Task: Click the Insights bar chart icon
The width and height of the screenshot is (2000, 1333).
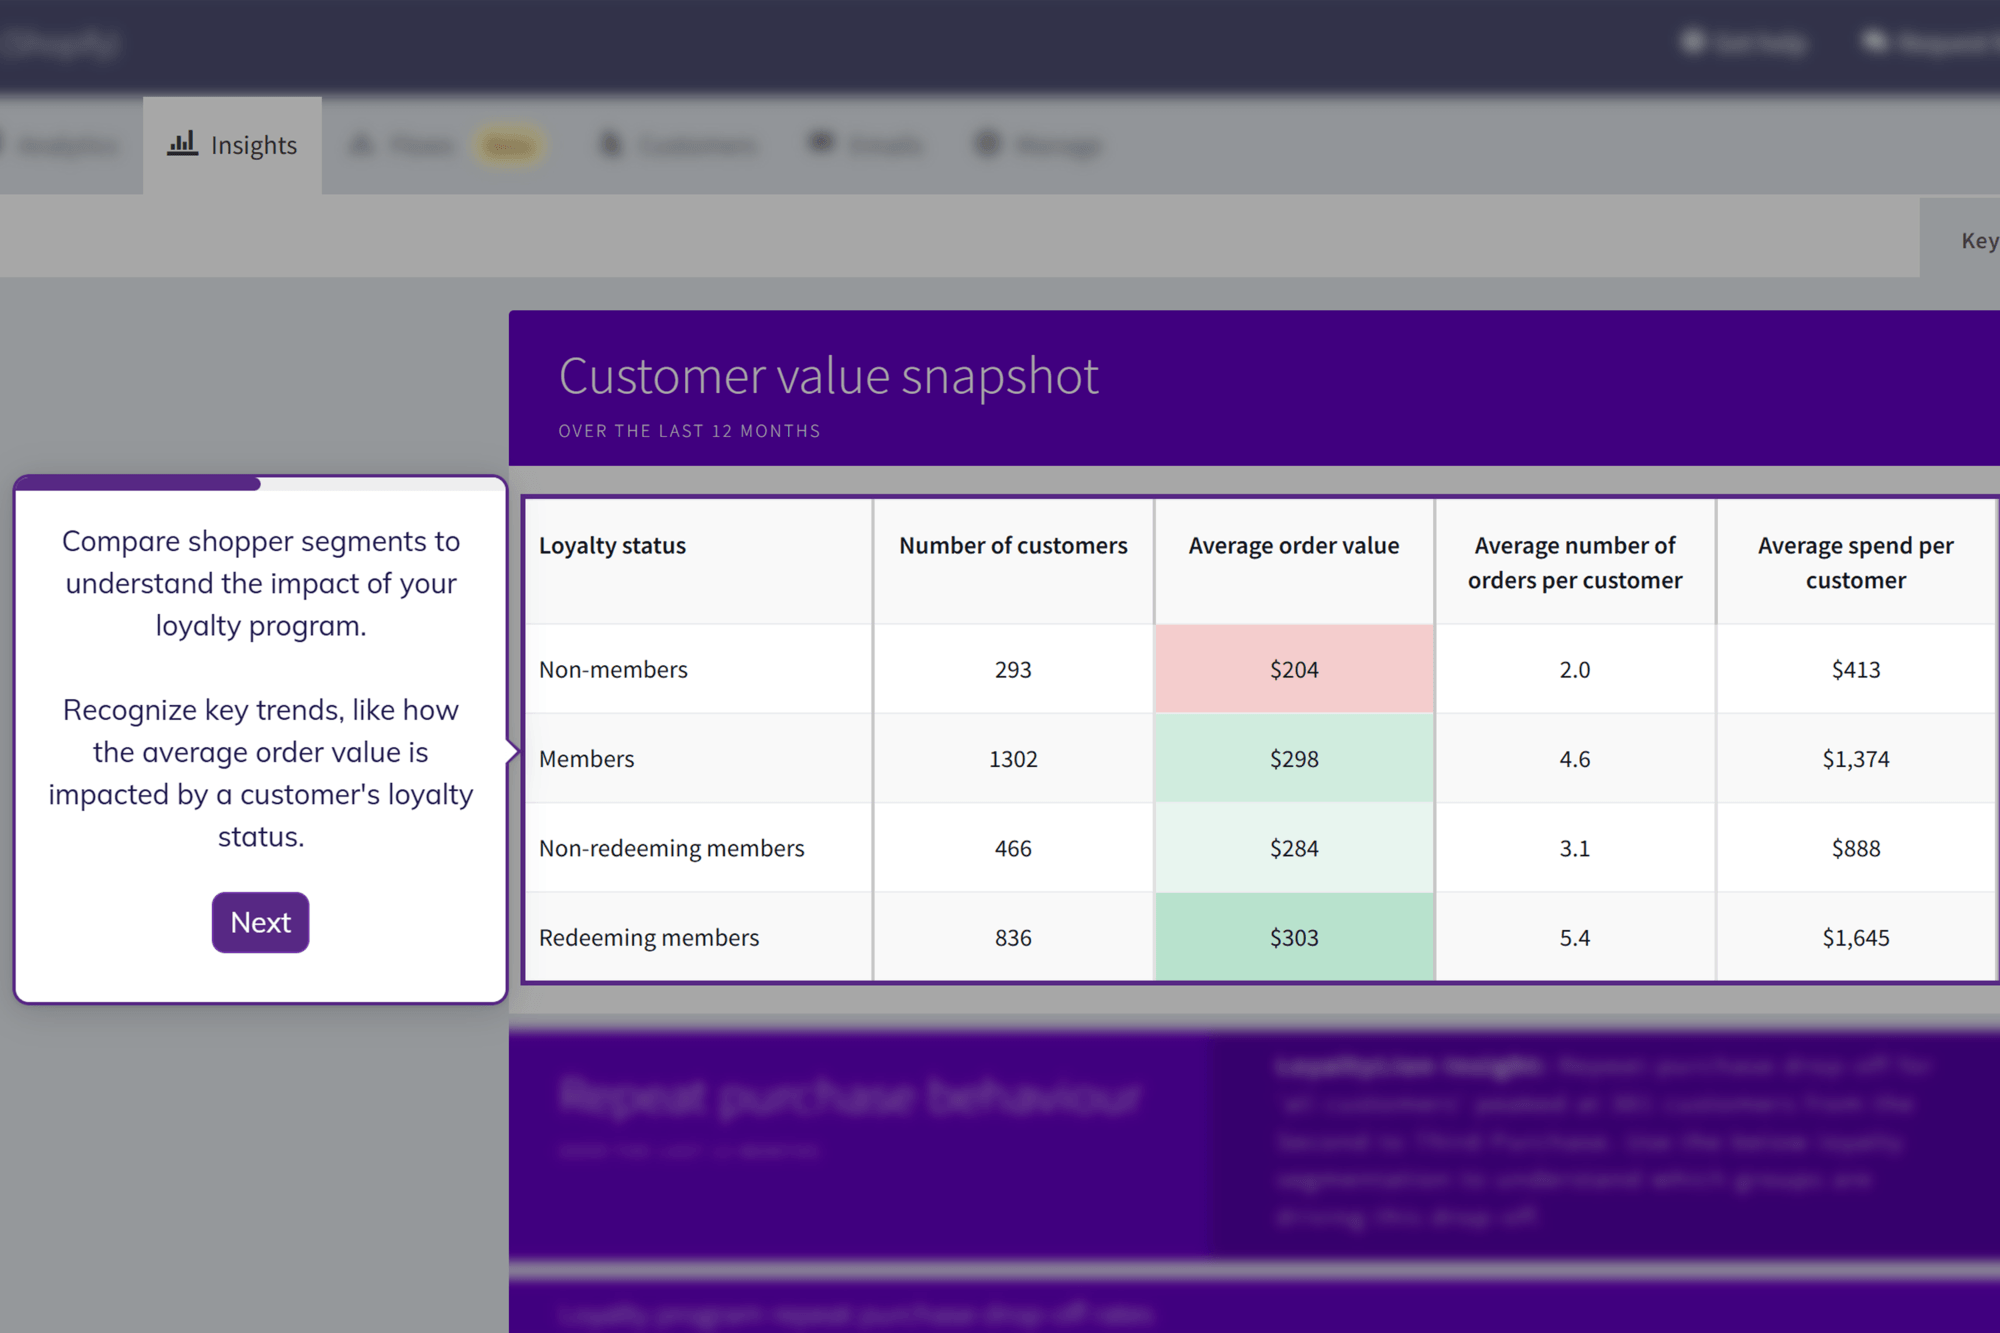Action: (182, 143)
